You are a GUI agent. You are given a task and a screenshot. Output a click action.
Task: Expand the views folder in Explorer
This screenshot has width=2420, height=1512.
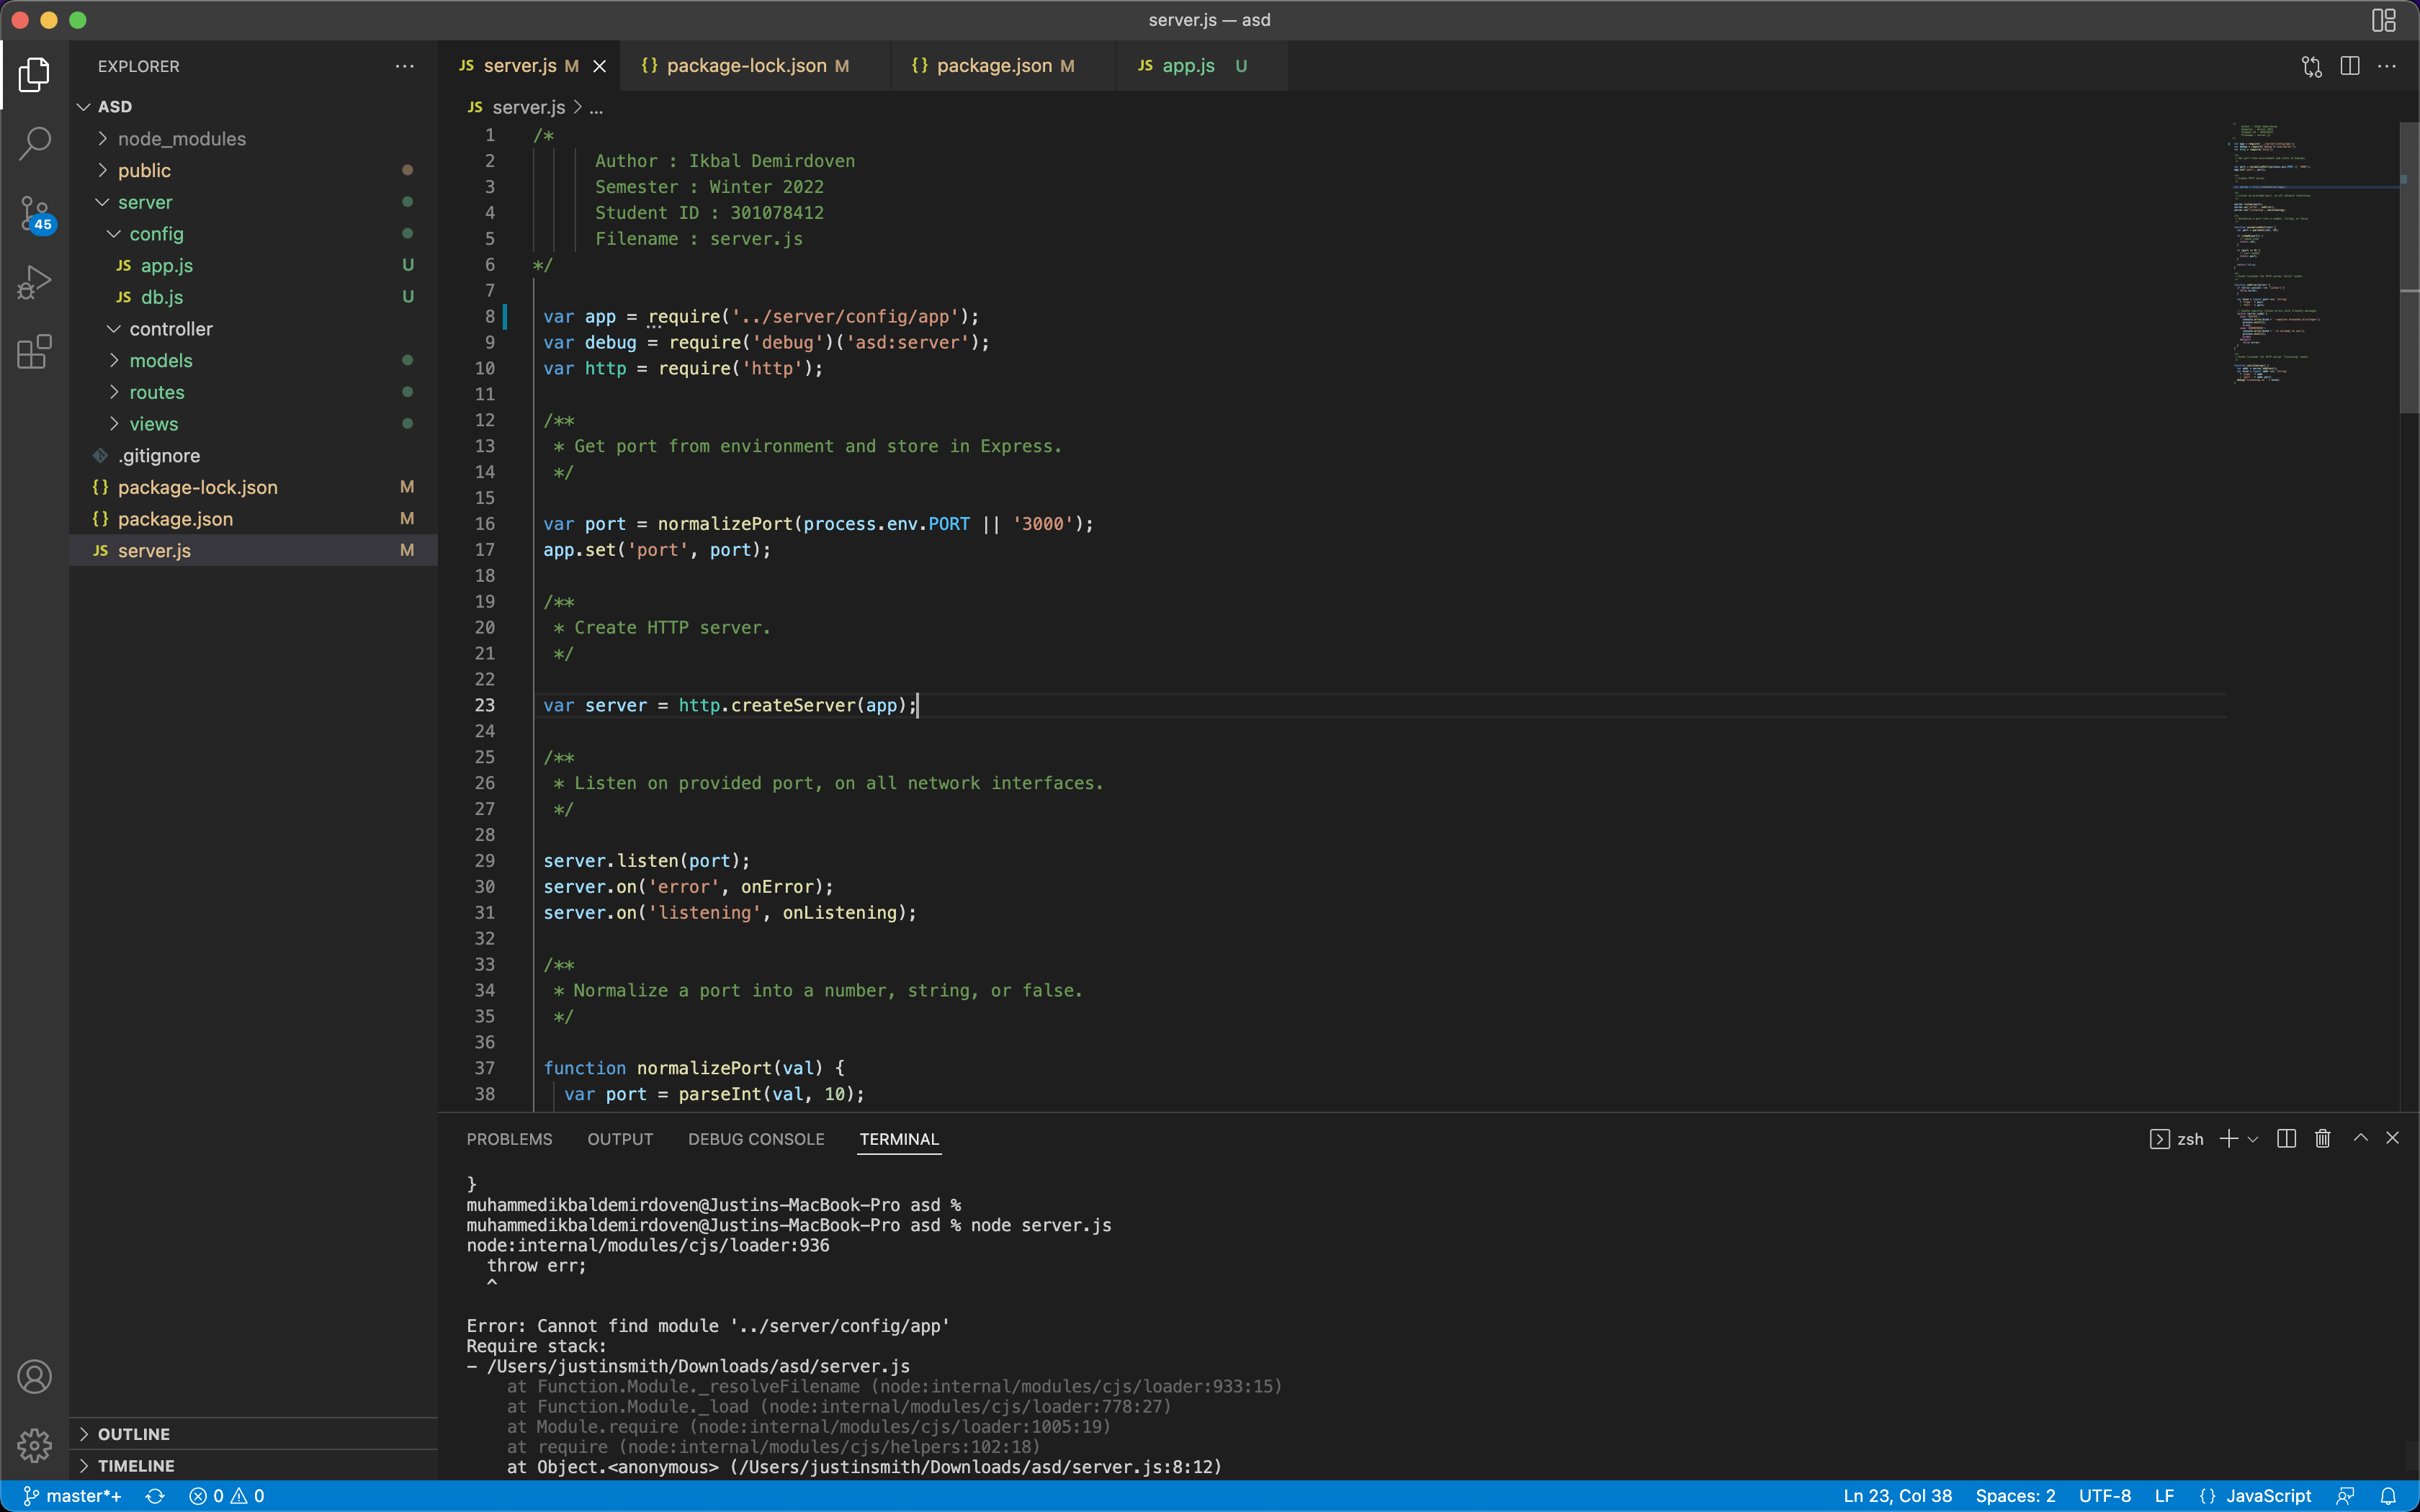click(155, 423)
